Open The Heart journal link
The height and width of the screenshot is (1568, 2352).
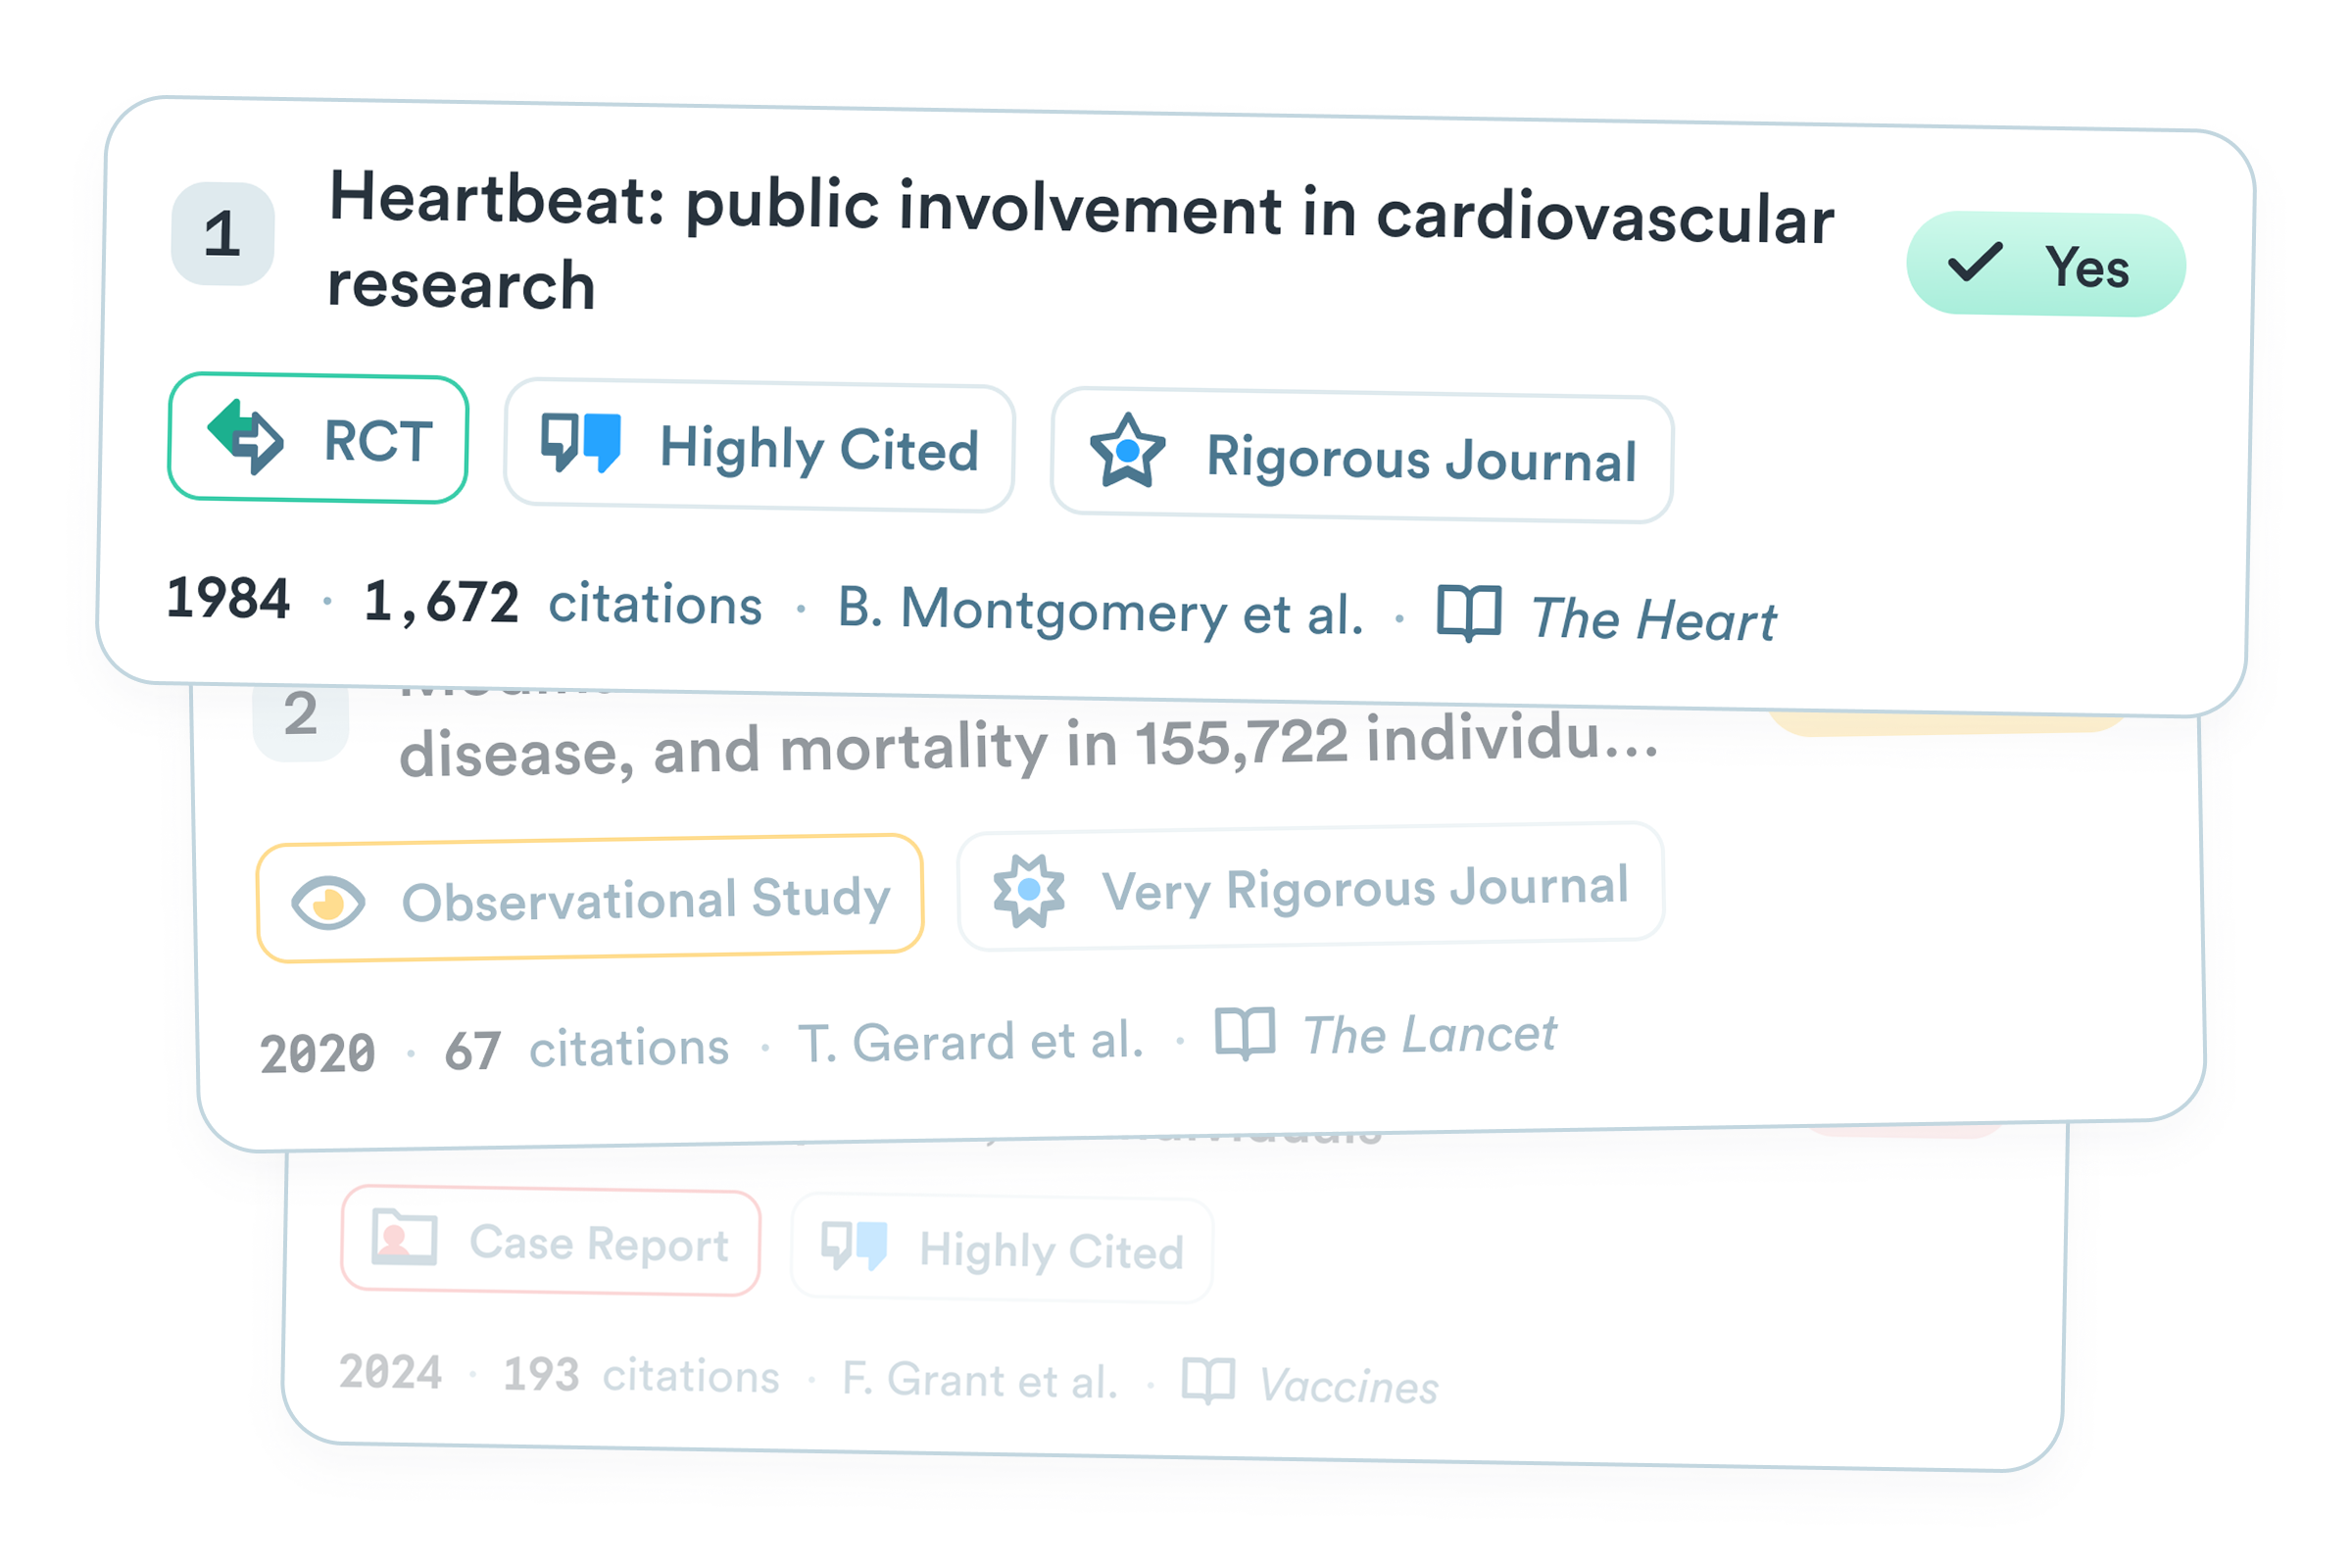pos(1654,619)
